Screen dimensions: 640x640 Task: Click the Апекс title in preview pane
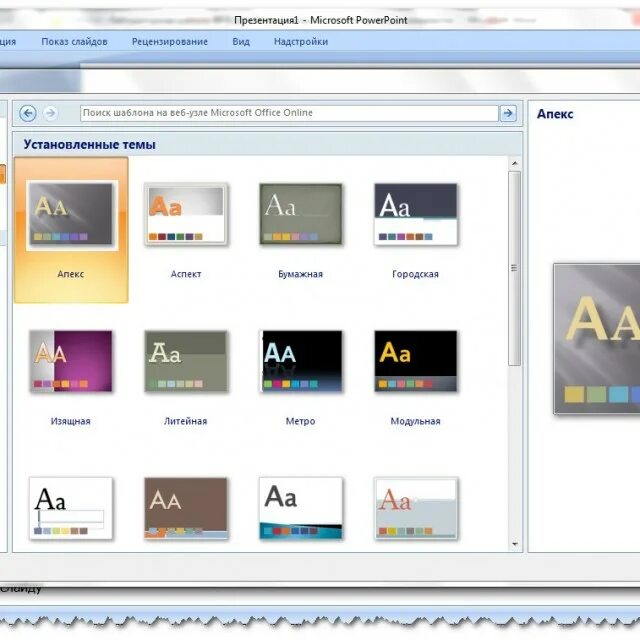(x=555, y=114)
